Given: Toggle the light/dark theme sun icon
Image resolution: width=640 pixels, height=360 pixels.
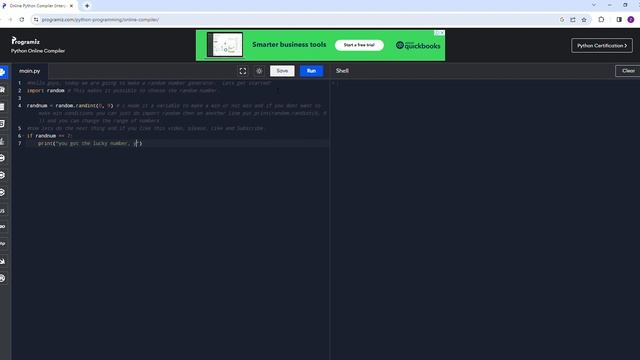Looking at the screenshot, I should pyautogui.click(x=259, y=71).
